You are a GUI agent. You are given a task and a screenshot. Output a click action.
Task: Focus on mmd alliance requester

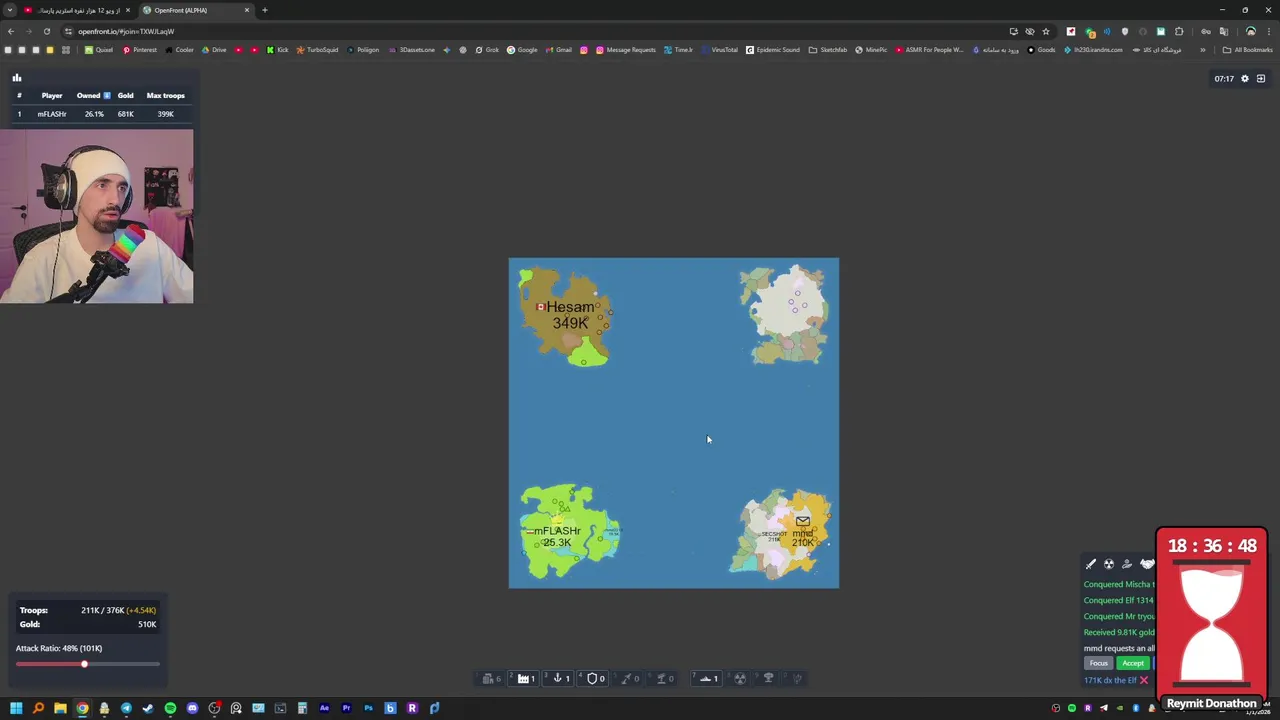1099,663
